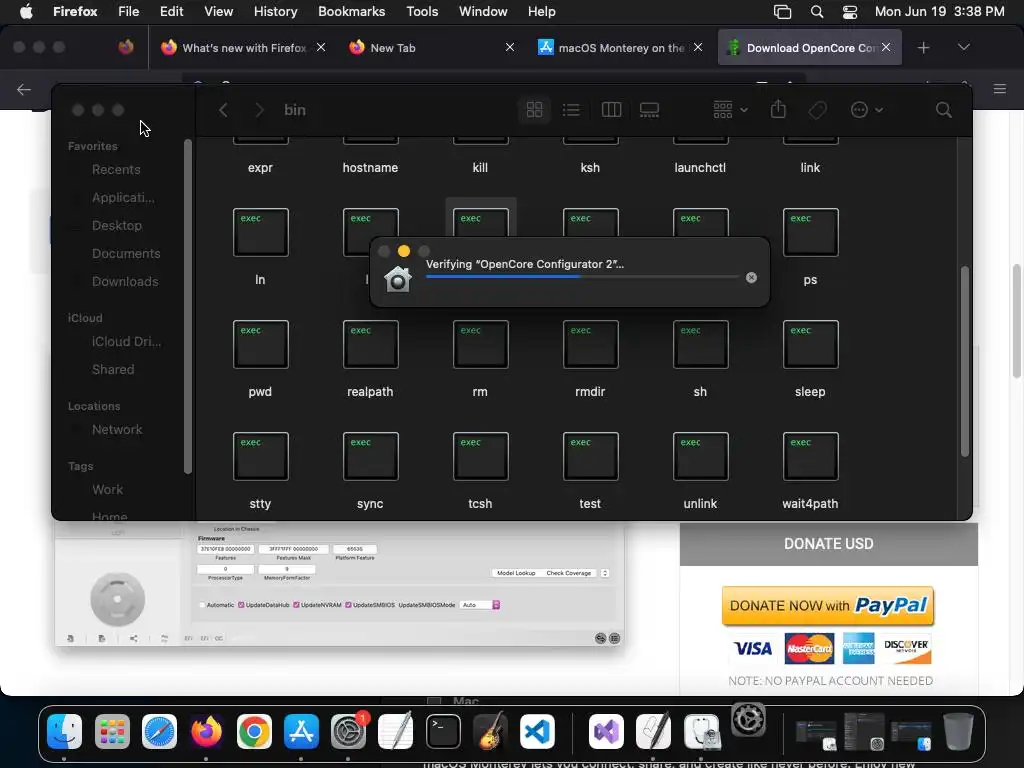Open Control Center in menu bar

(850, 12)
